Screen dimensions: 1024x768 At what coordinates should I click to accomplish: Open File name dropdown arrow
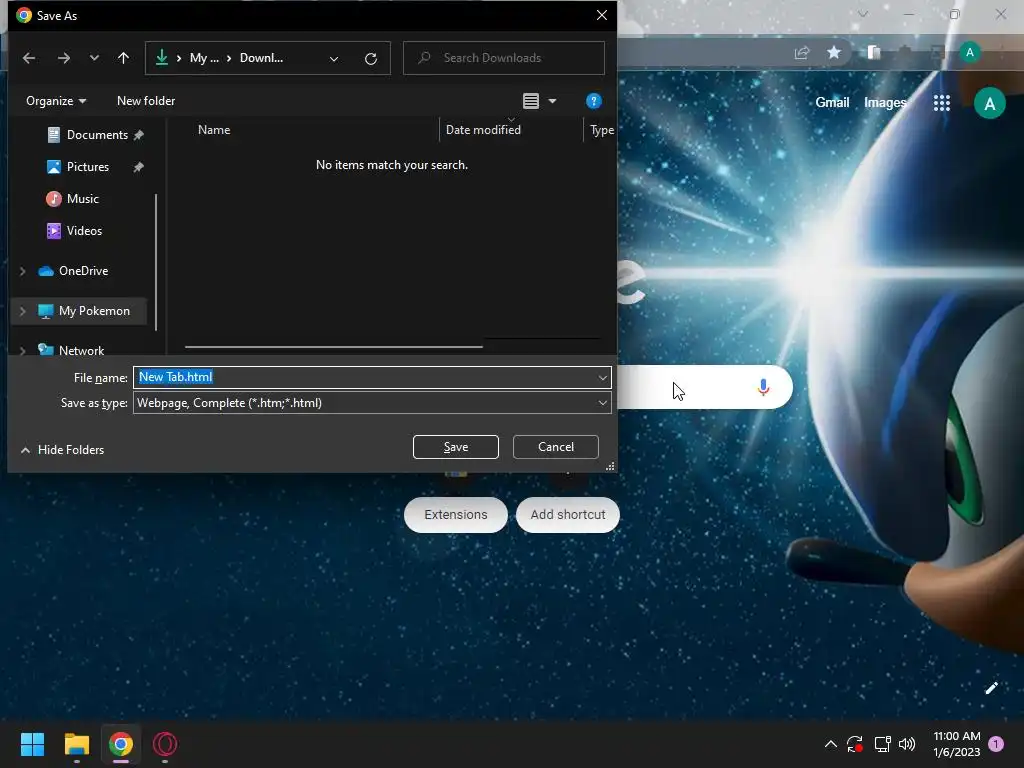pos(602,377)
